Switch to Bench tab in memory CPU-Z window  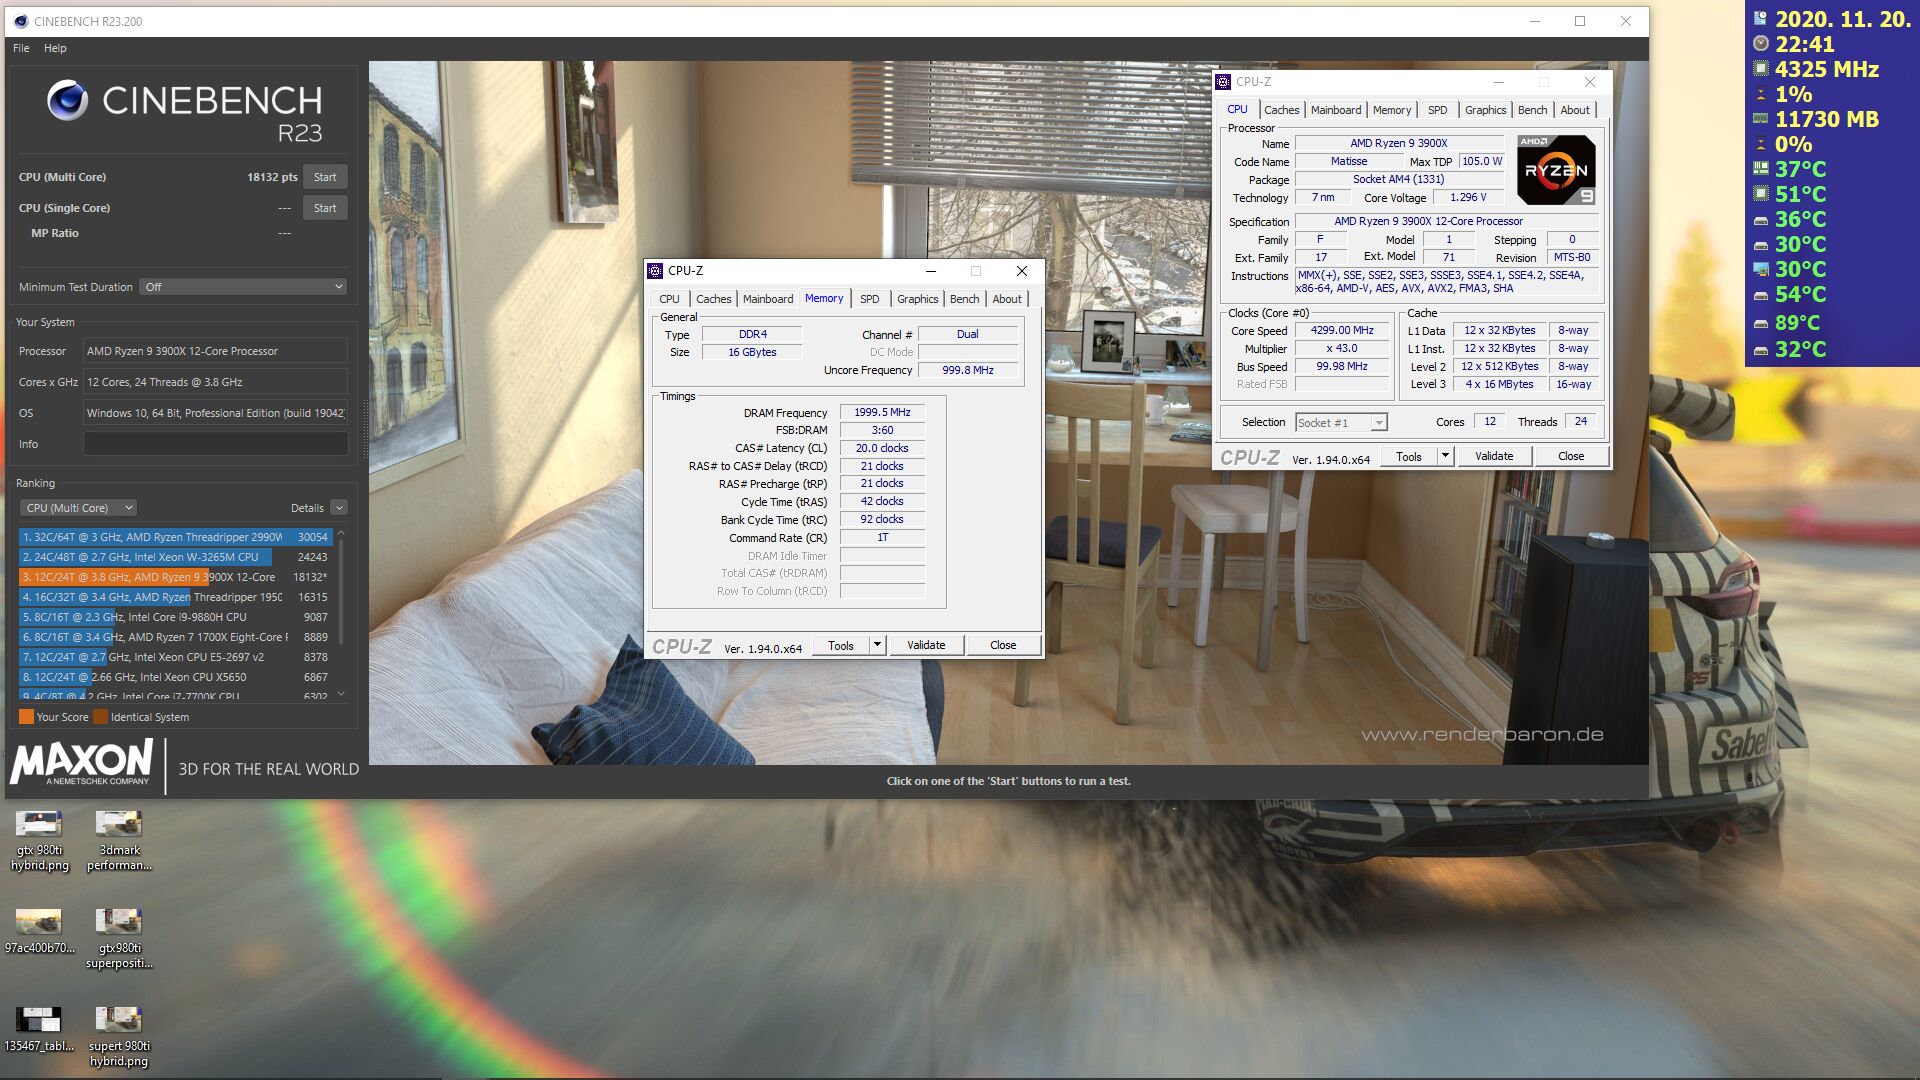[964, 299]
